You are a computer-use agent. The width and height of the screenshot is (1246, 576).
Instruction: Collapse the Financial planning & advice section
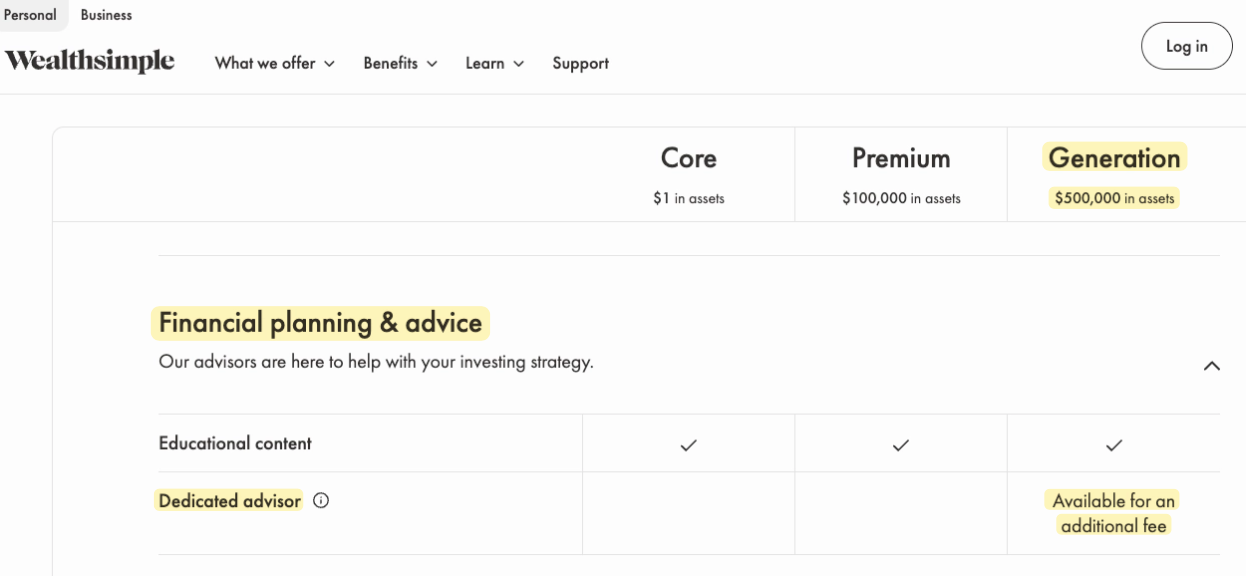pyautogui.click(x=1211, y=366)
